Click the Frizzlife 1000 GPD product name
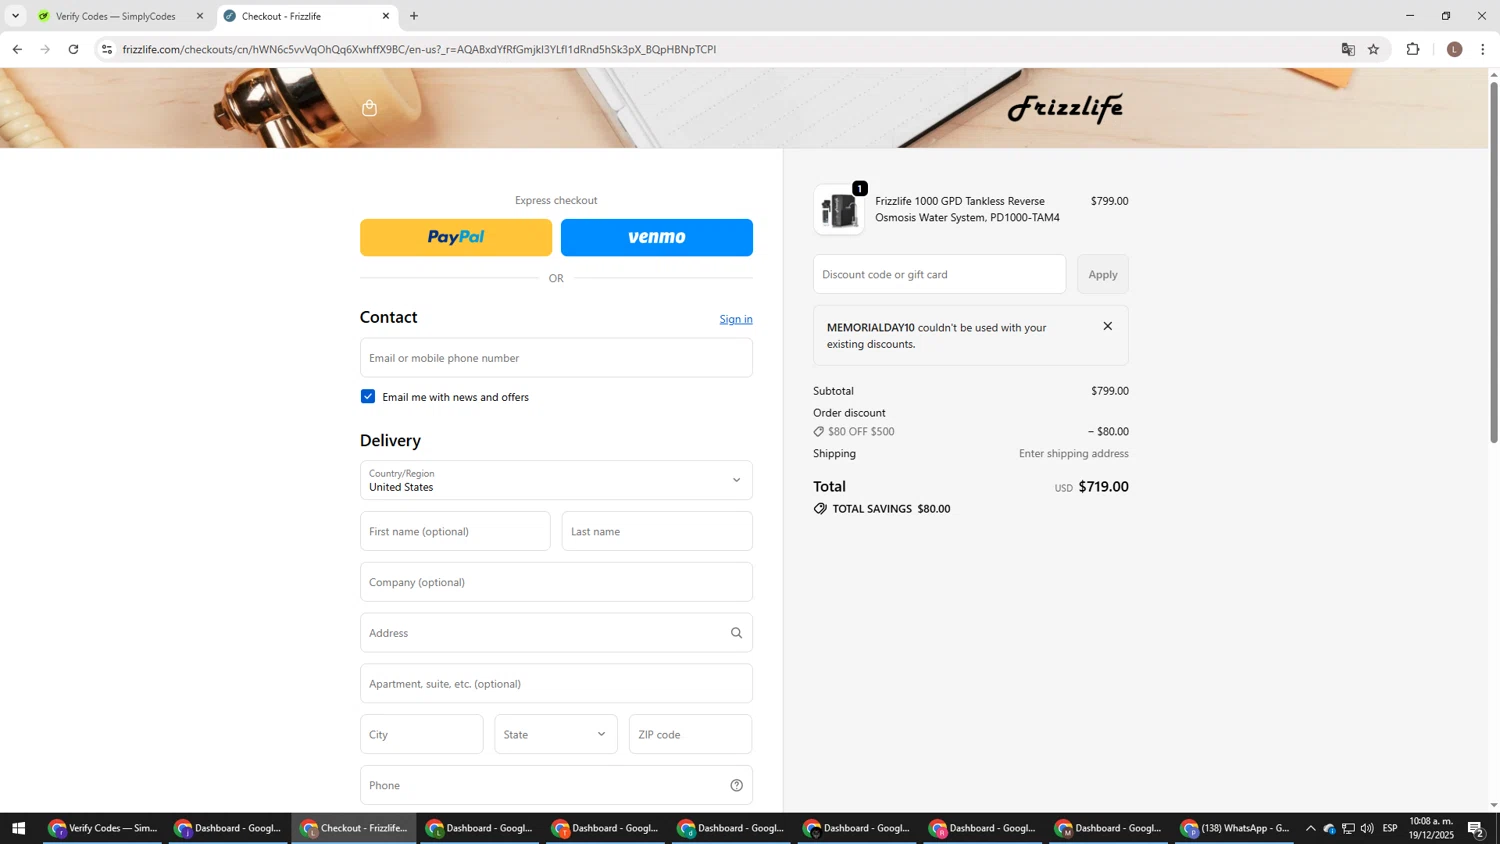The width and height of the screenshot is (1500, 844). click(967, 209)
